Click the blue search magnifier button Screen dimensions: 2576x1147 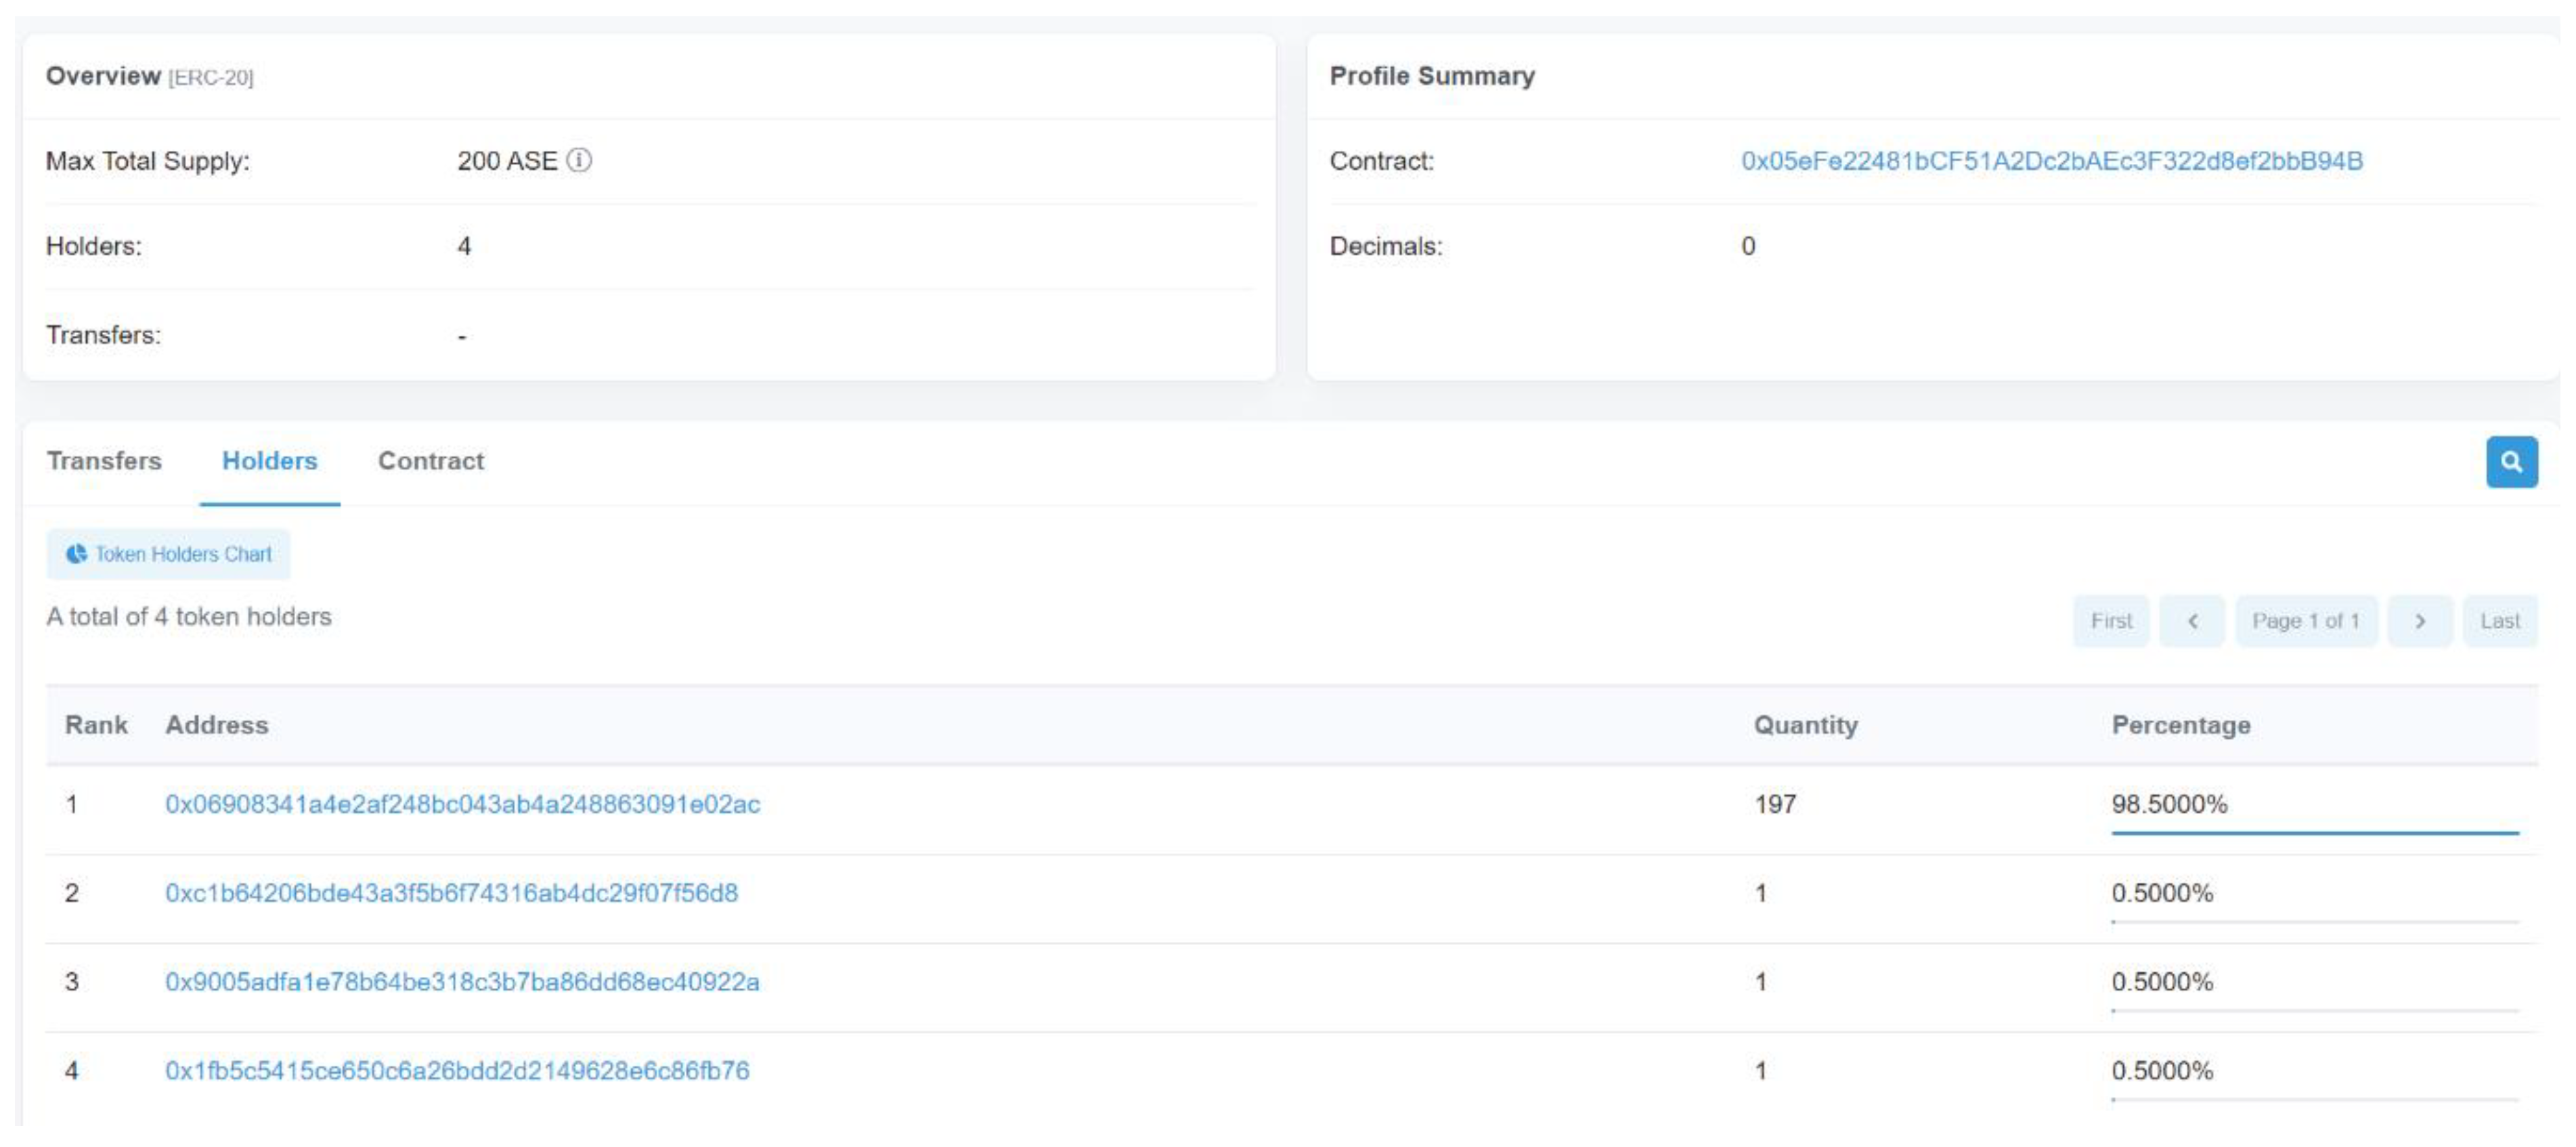(x=2510, y=462)
